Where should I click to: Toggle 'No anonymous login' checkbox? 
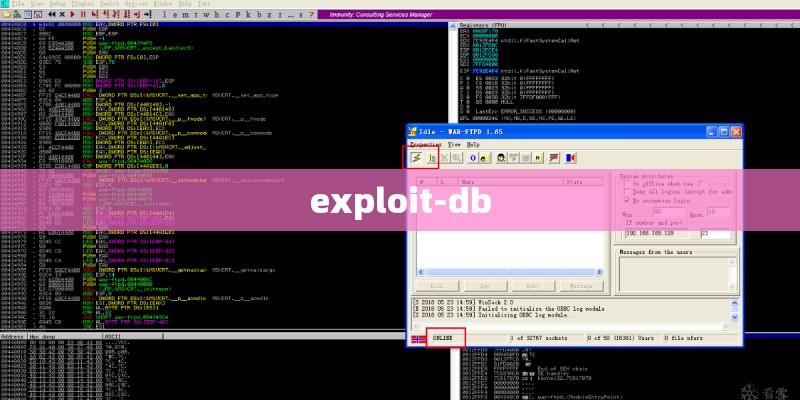(x=628, y=201)
